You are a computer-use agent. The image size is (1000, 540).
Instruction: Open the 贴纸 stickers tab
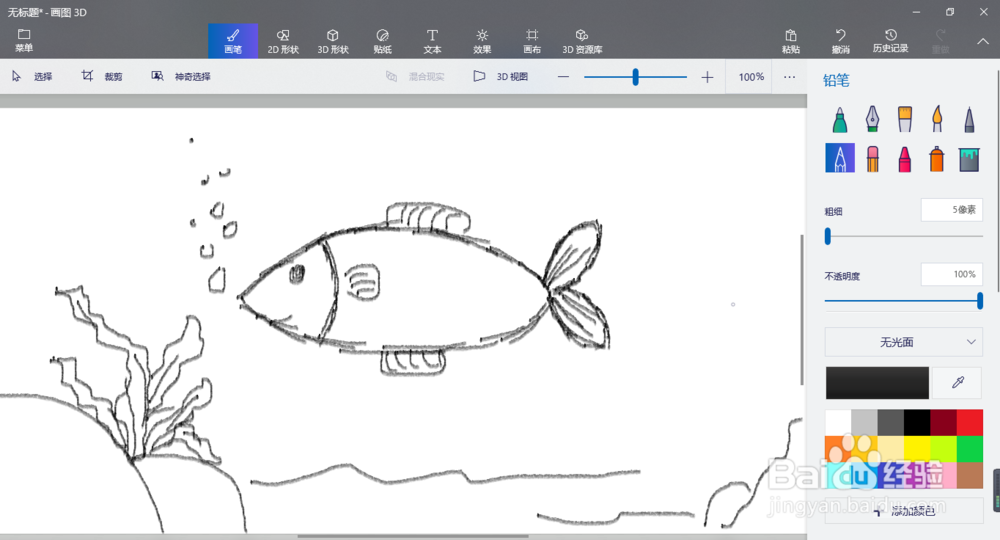[x=383, y=41]
